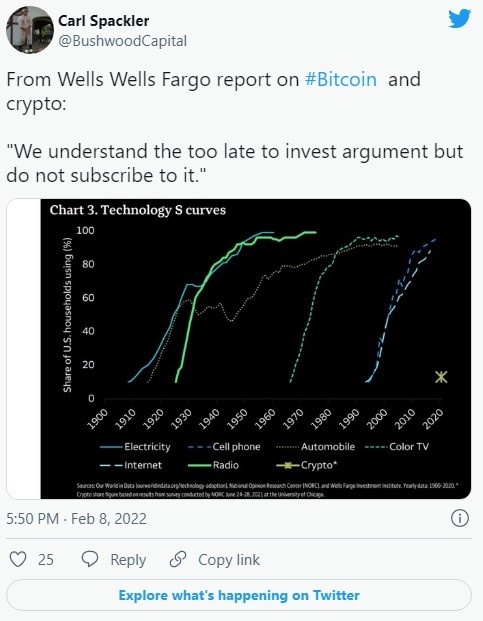Click Explore what's happening on Twitter
483x621 pixels.
click(x=239, y=595)
